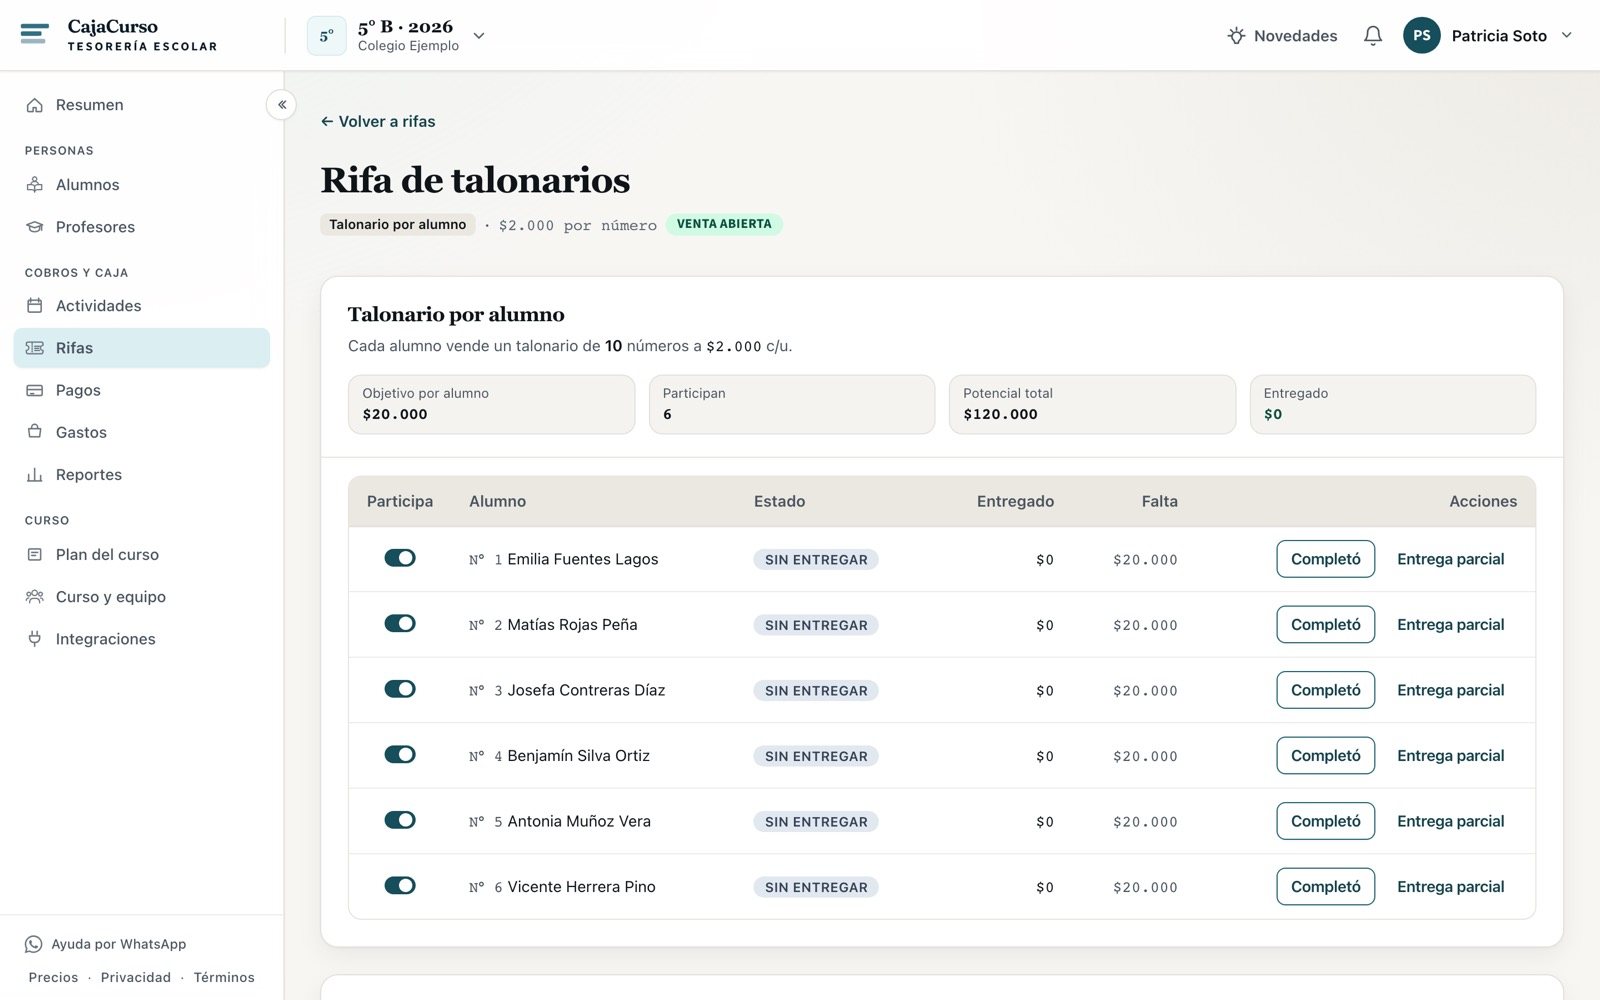Screen dimensions: 1600x1000
Task: Open Plan del curso
Action: point(142,555)
